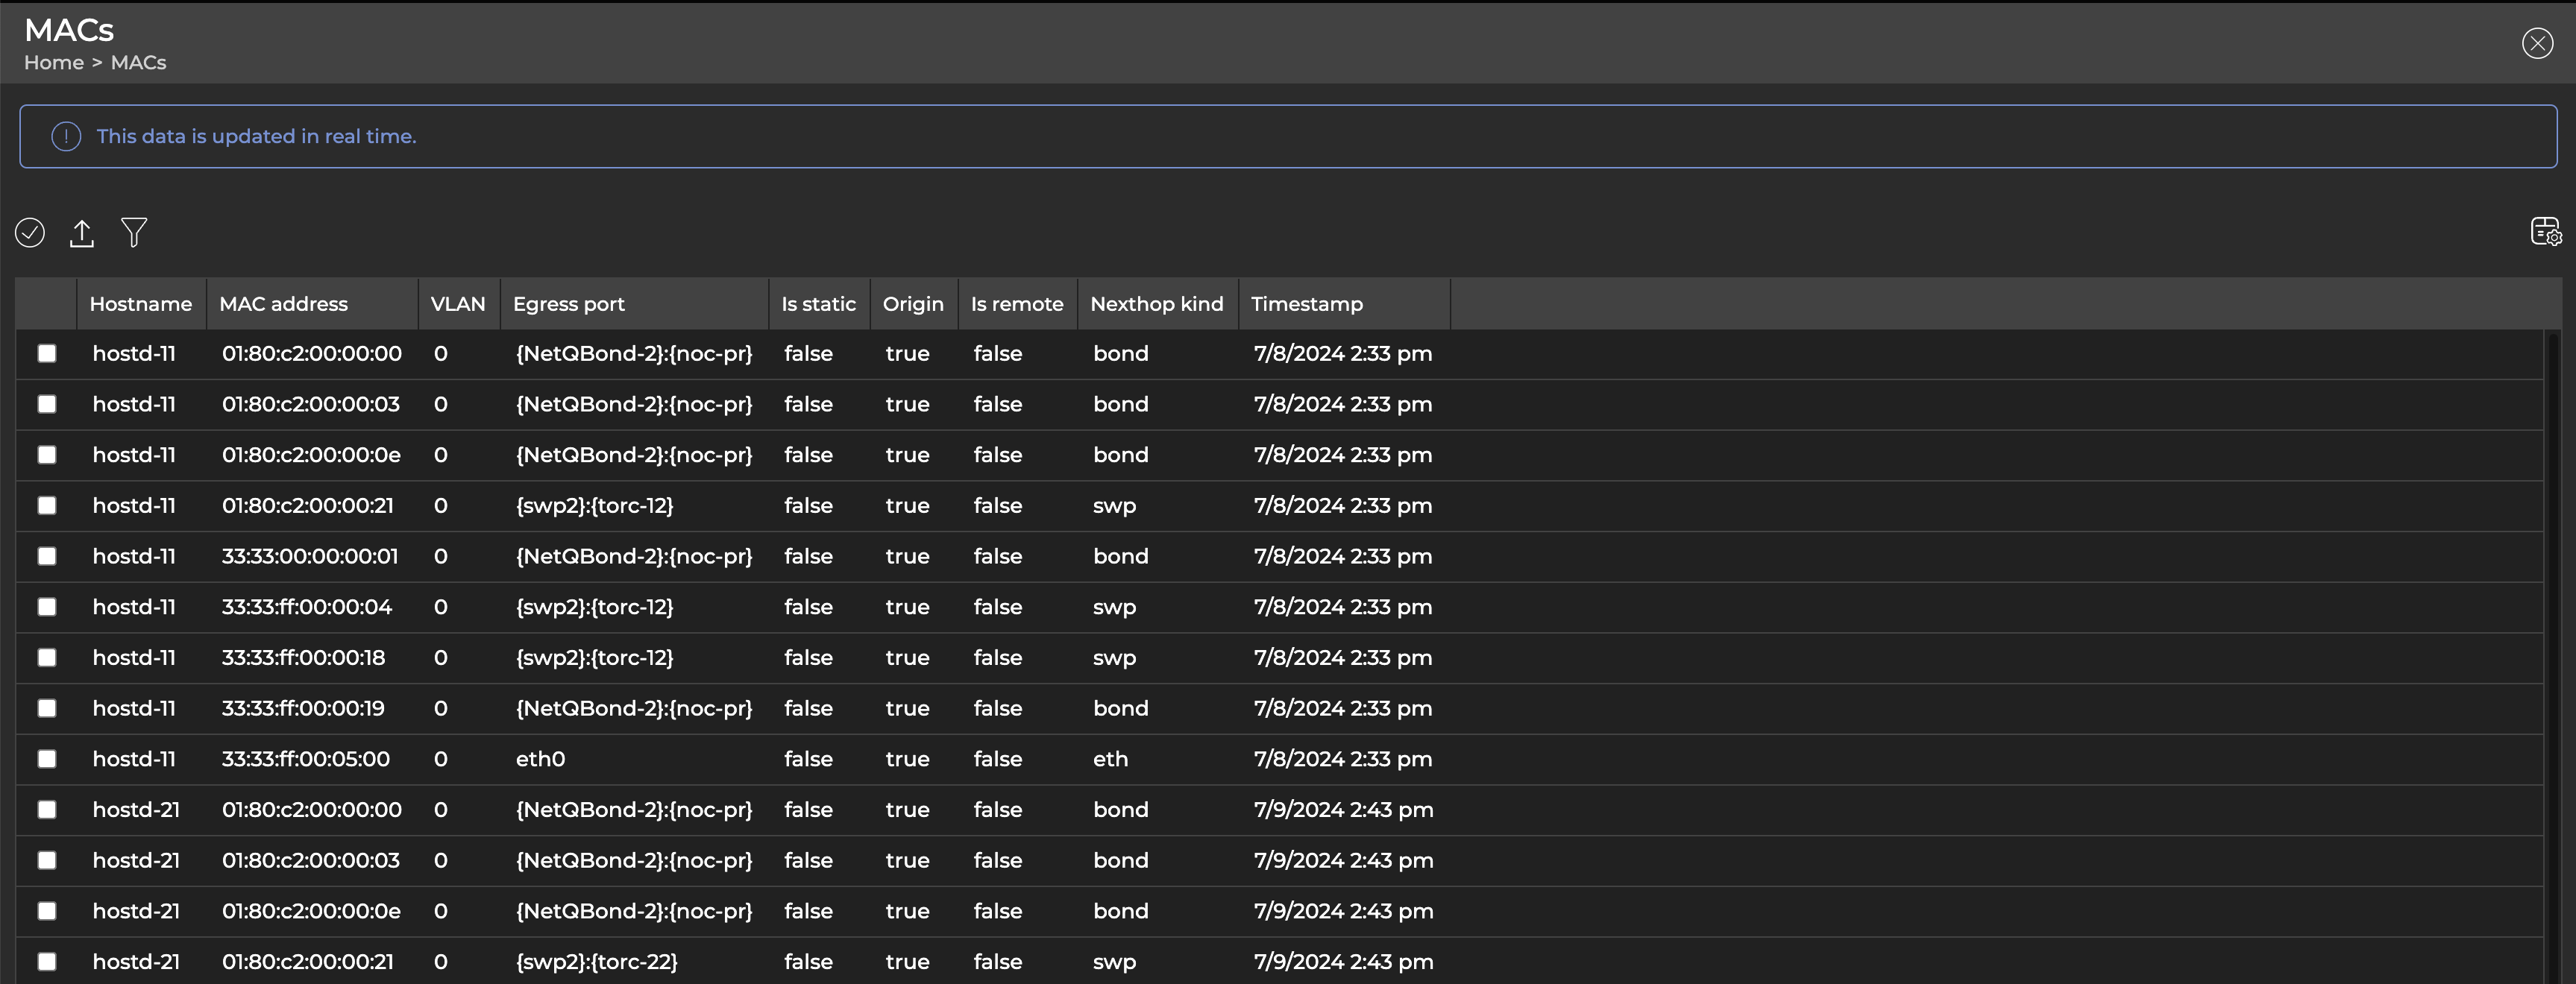The image size is (2576, 984).
Task: Export the table using the upload icon
Action: click(x=82, y=232)
